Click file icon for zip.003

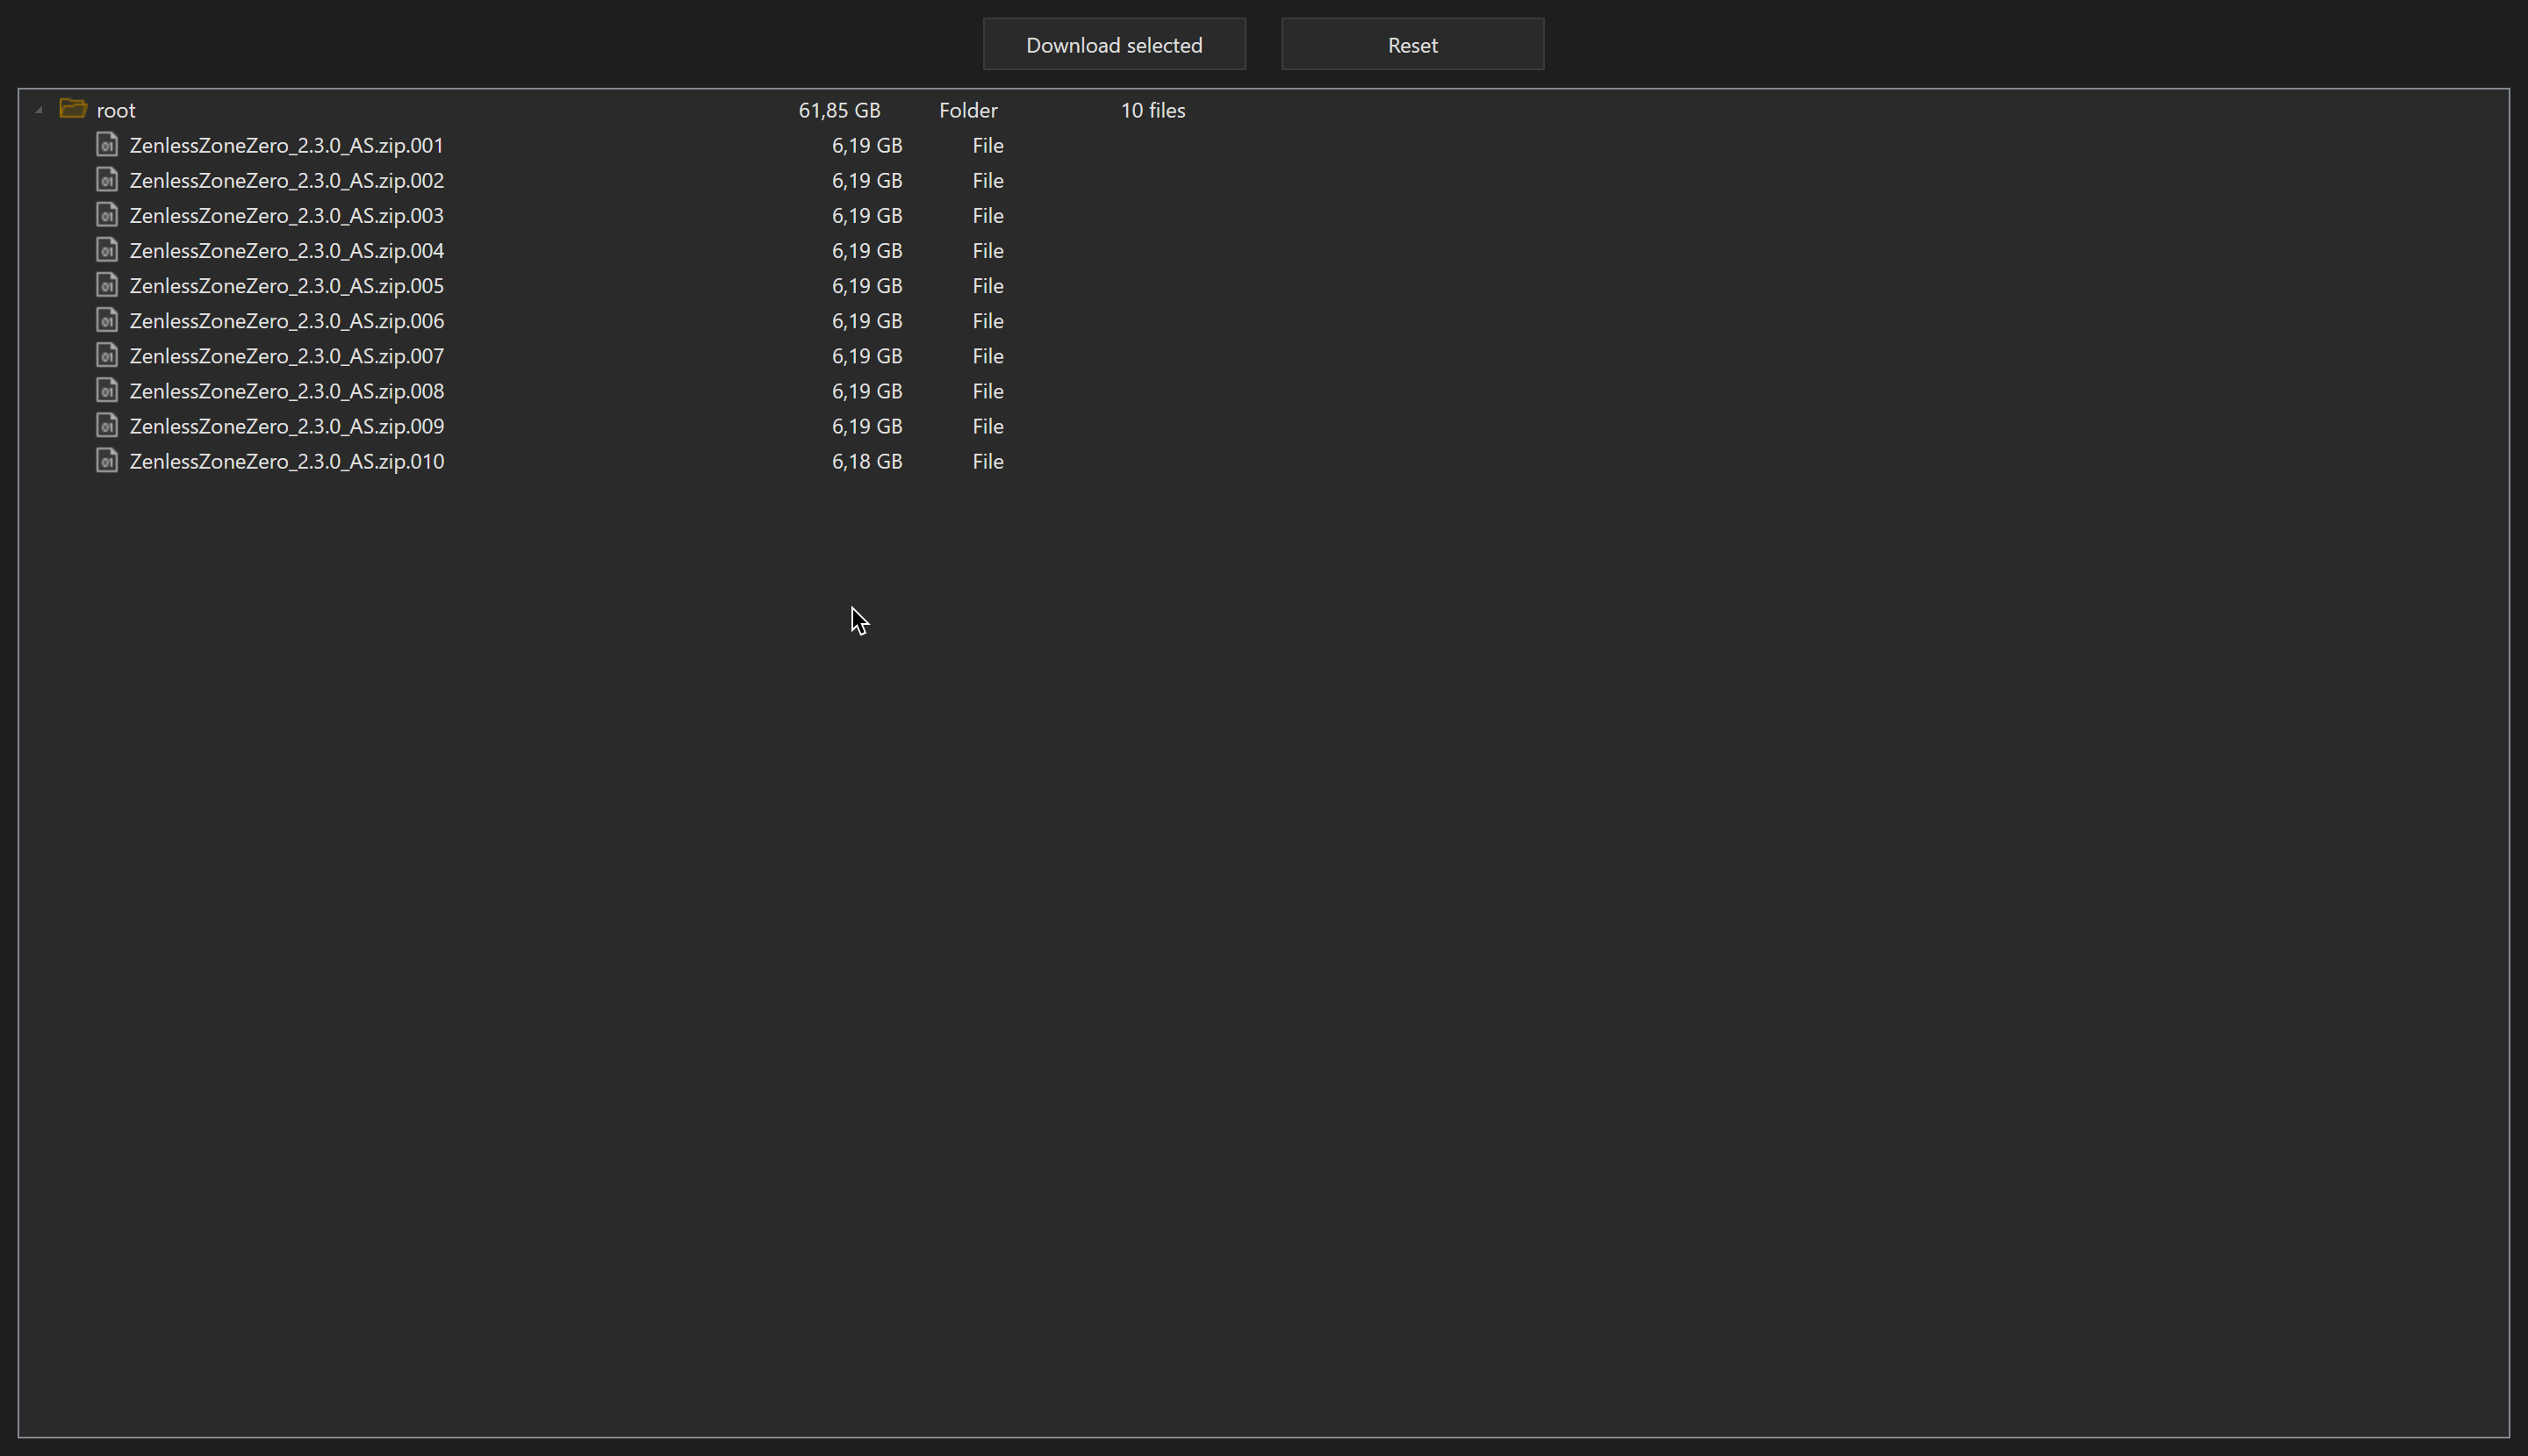(107, 215)
